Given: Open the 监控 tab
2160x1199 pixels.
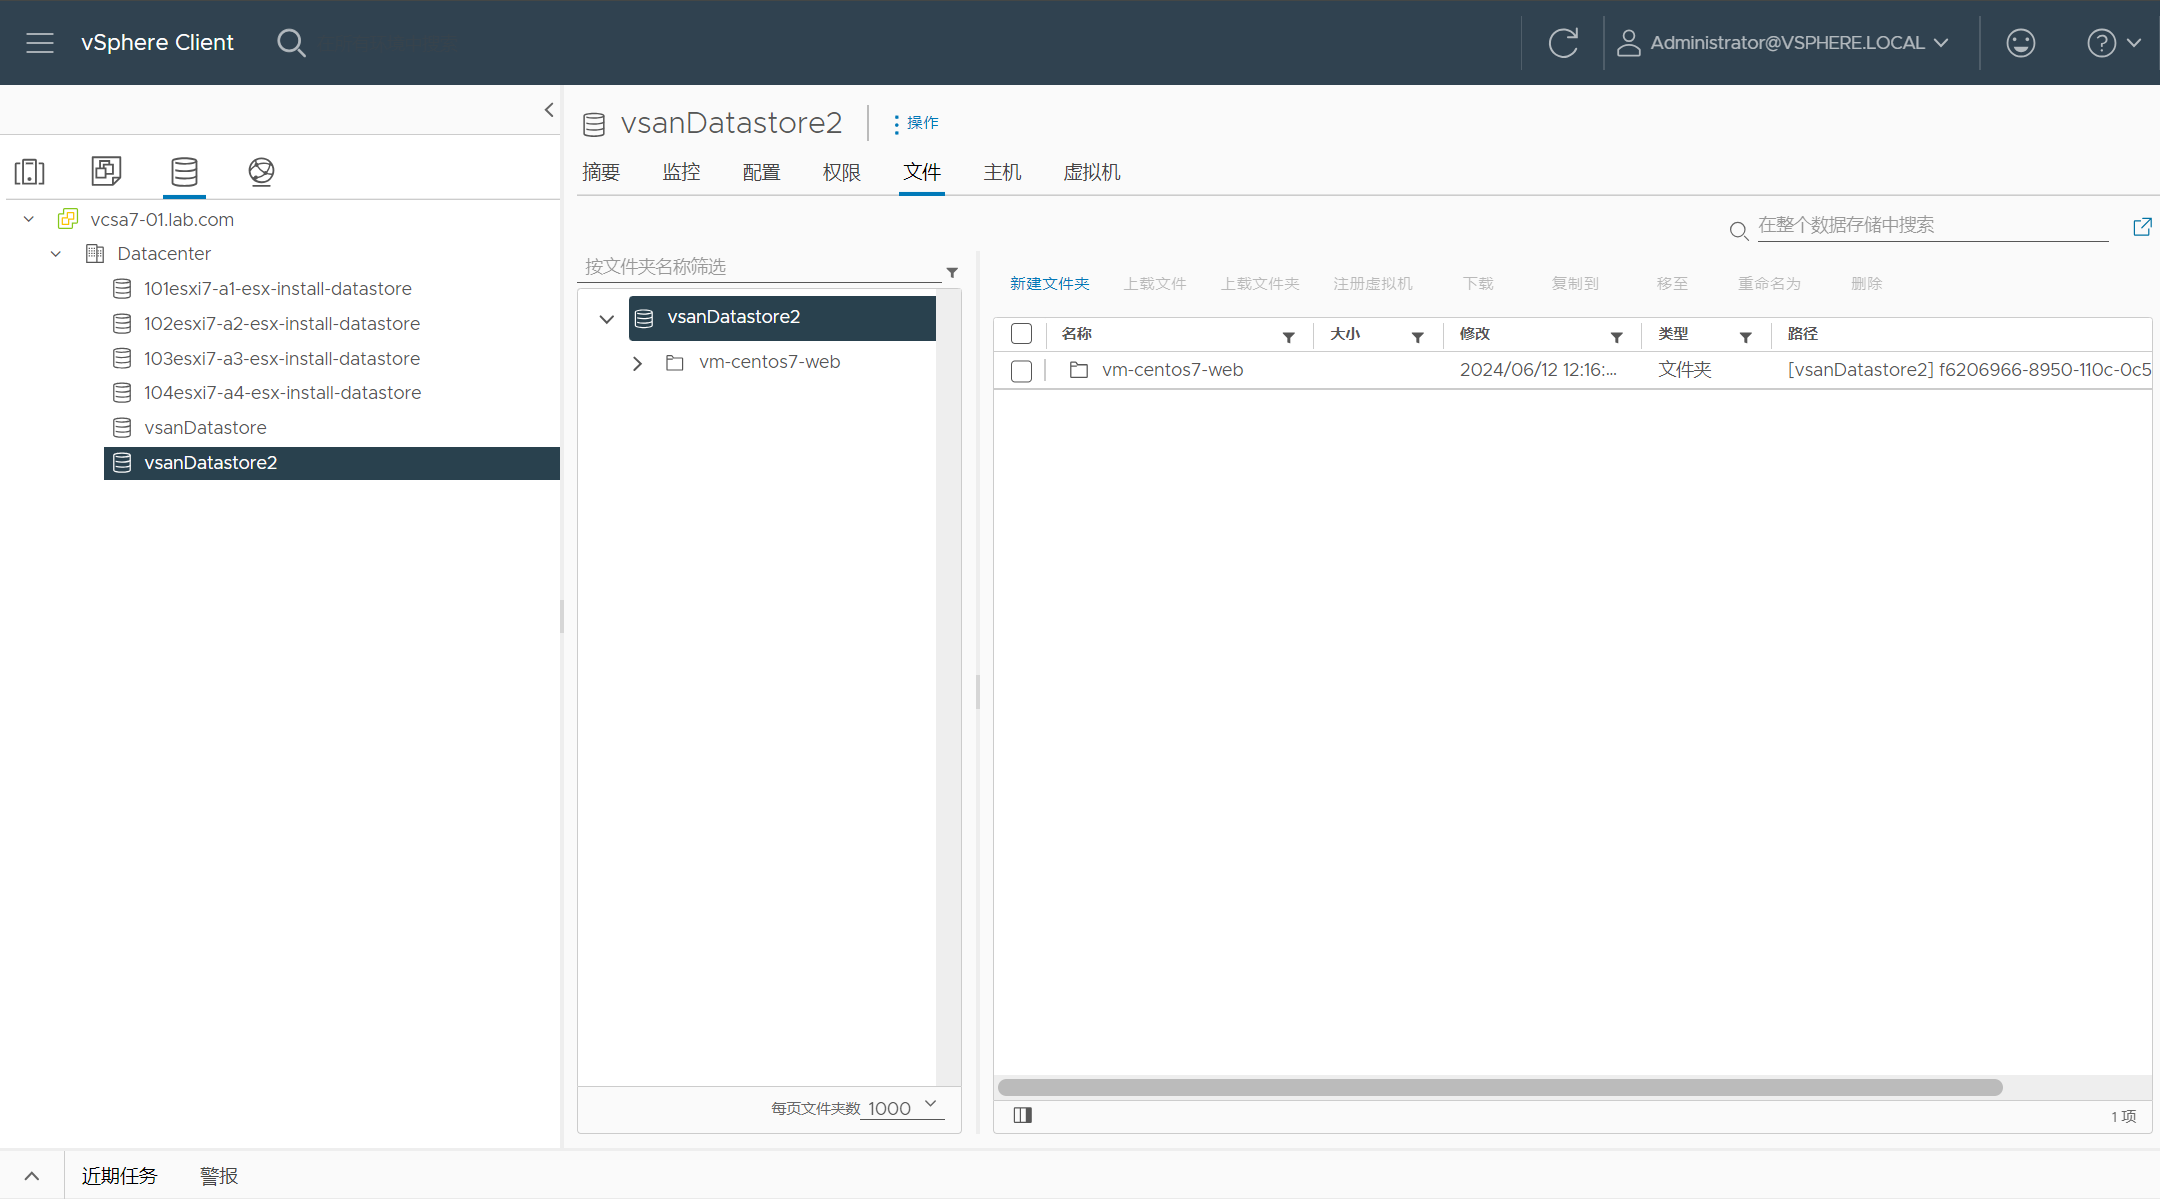Looking at the screenshot, I should pyautogui.click(x=681, y=172).
